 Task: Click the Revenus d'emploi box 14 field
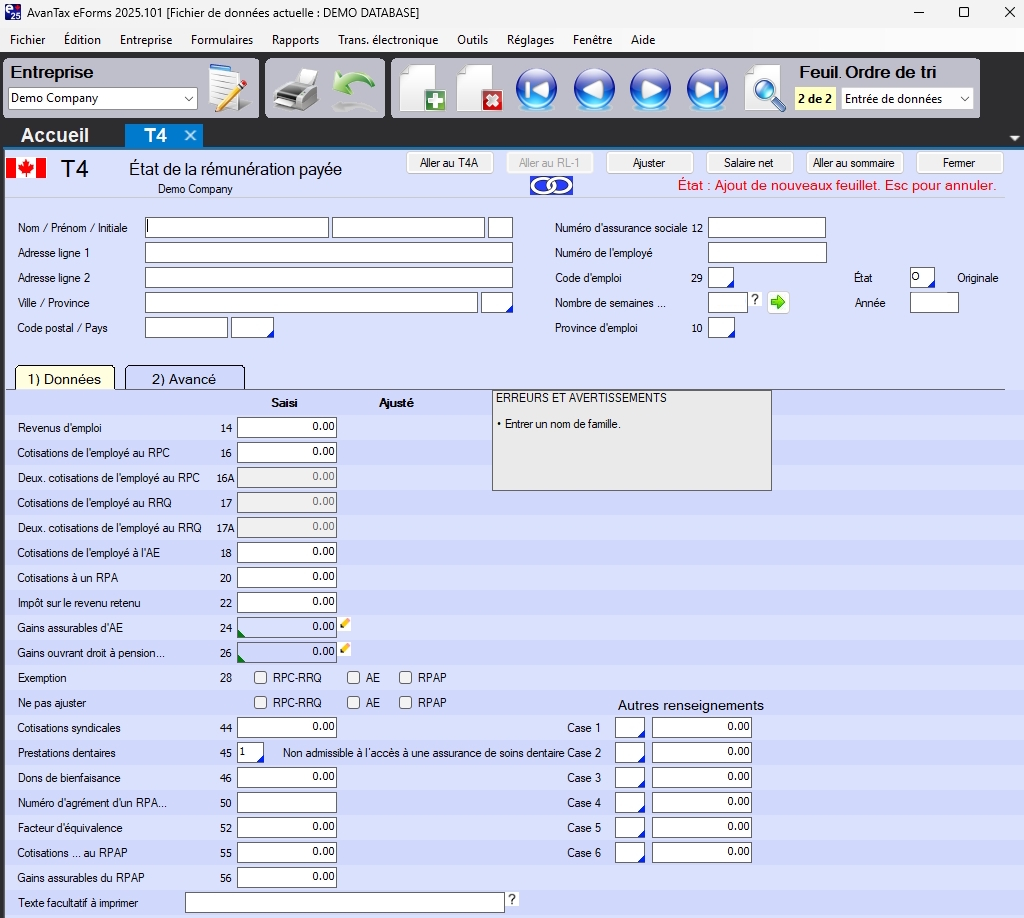(287, 427)
